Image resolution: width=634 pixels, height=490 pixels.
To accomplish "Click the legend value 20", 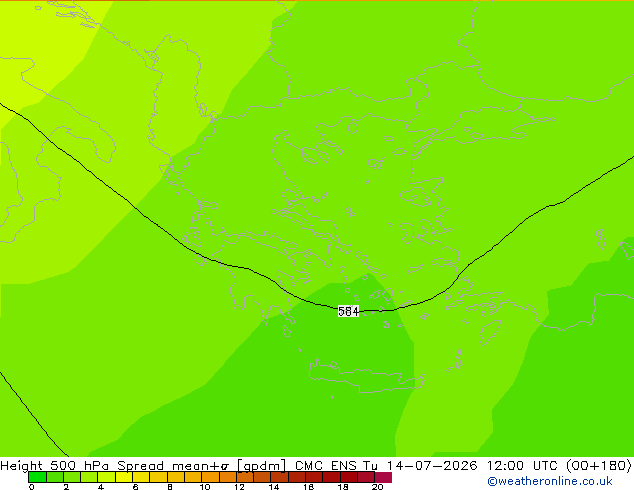I will 377,487.
